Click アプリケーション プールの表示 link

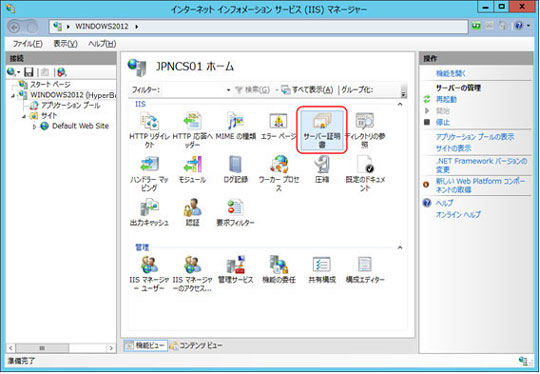pyautogui.click(x=475, y=137)
